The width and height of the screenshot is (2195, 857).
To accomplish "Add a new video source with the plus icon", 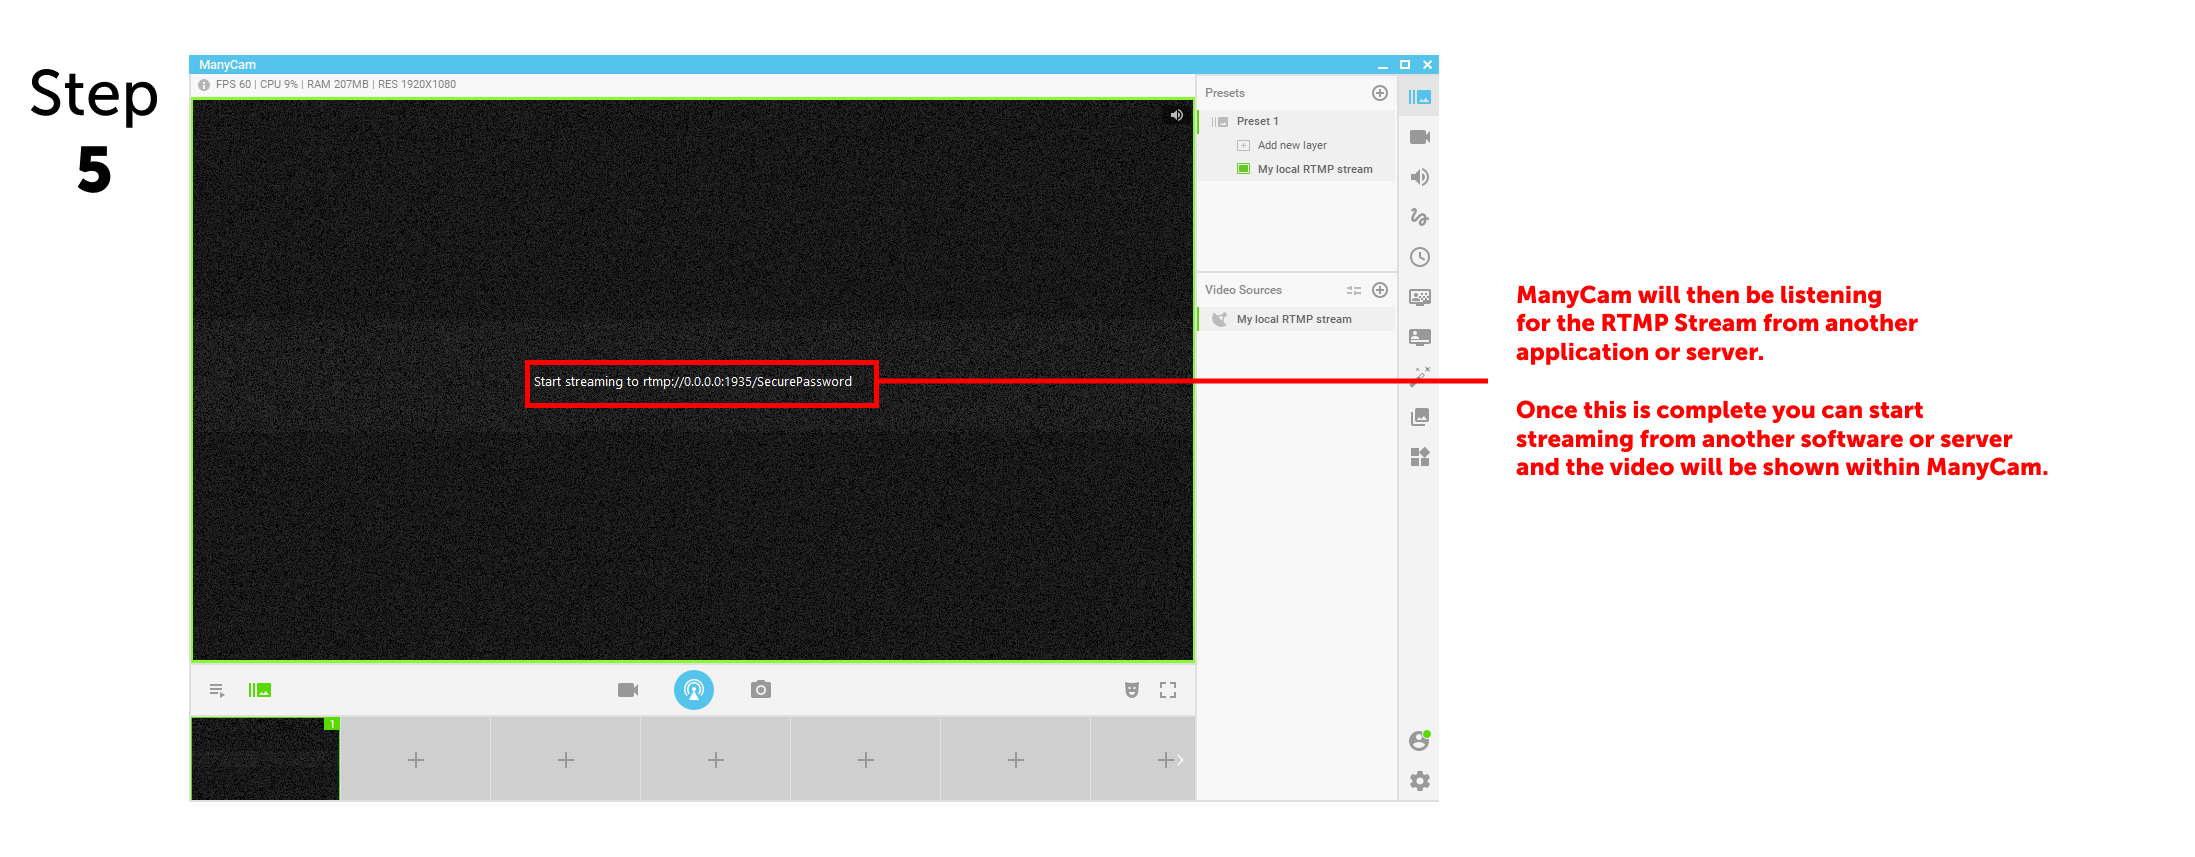I will coord(1380,290).
